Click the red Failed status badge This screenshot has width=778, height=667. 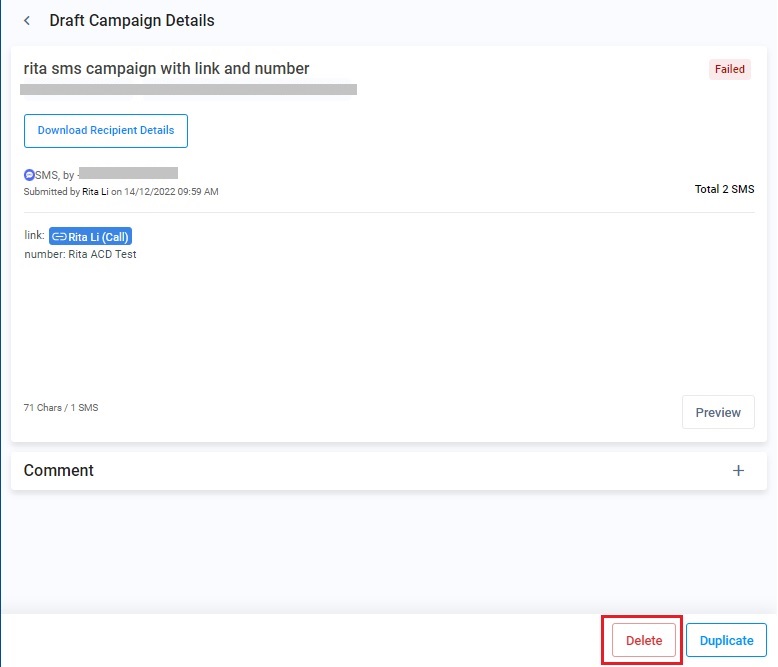[729, 69]
